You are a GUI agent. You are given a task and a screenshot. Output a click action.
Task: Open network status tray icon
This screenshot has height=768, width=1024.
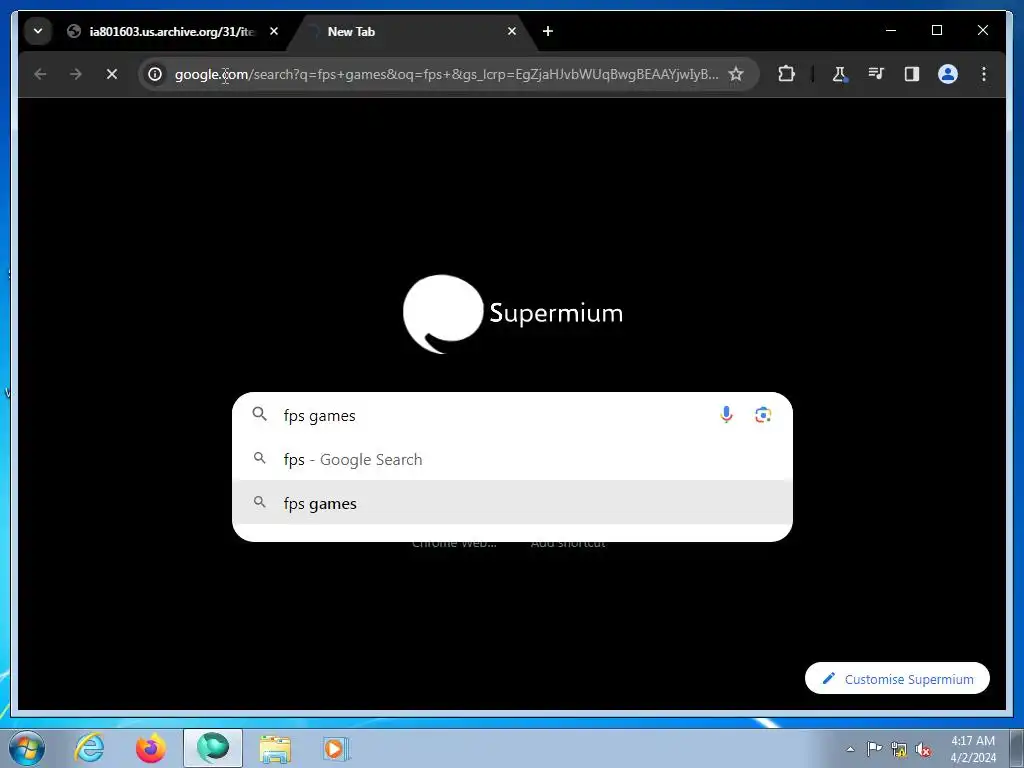point(899,749)
